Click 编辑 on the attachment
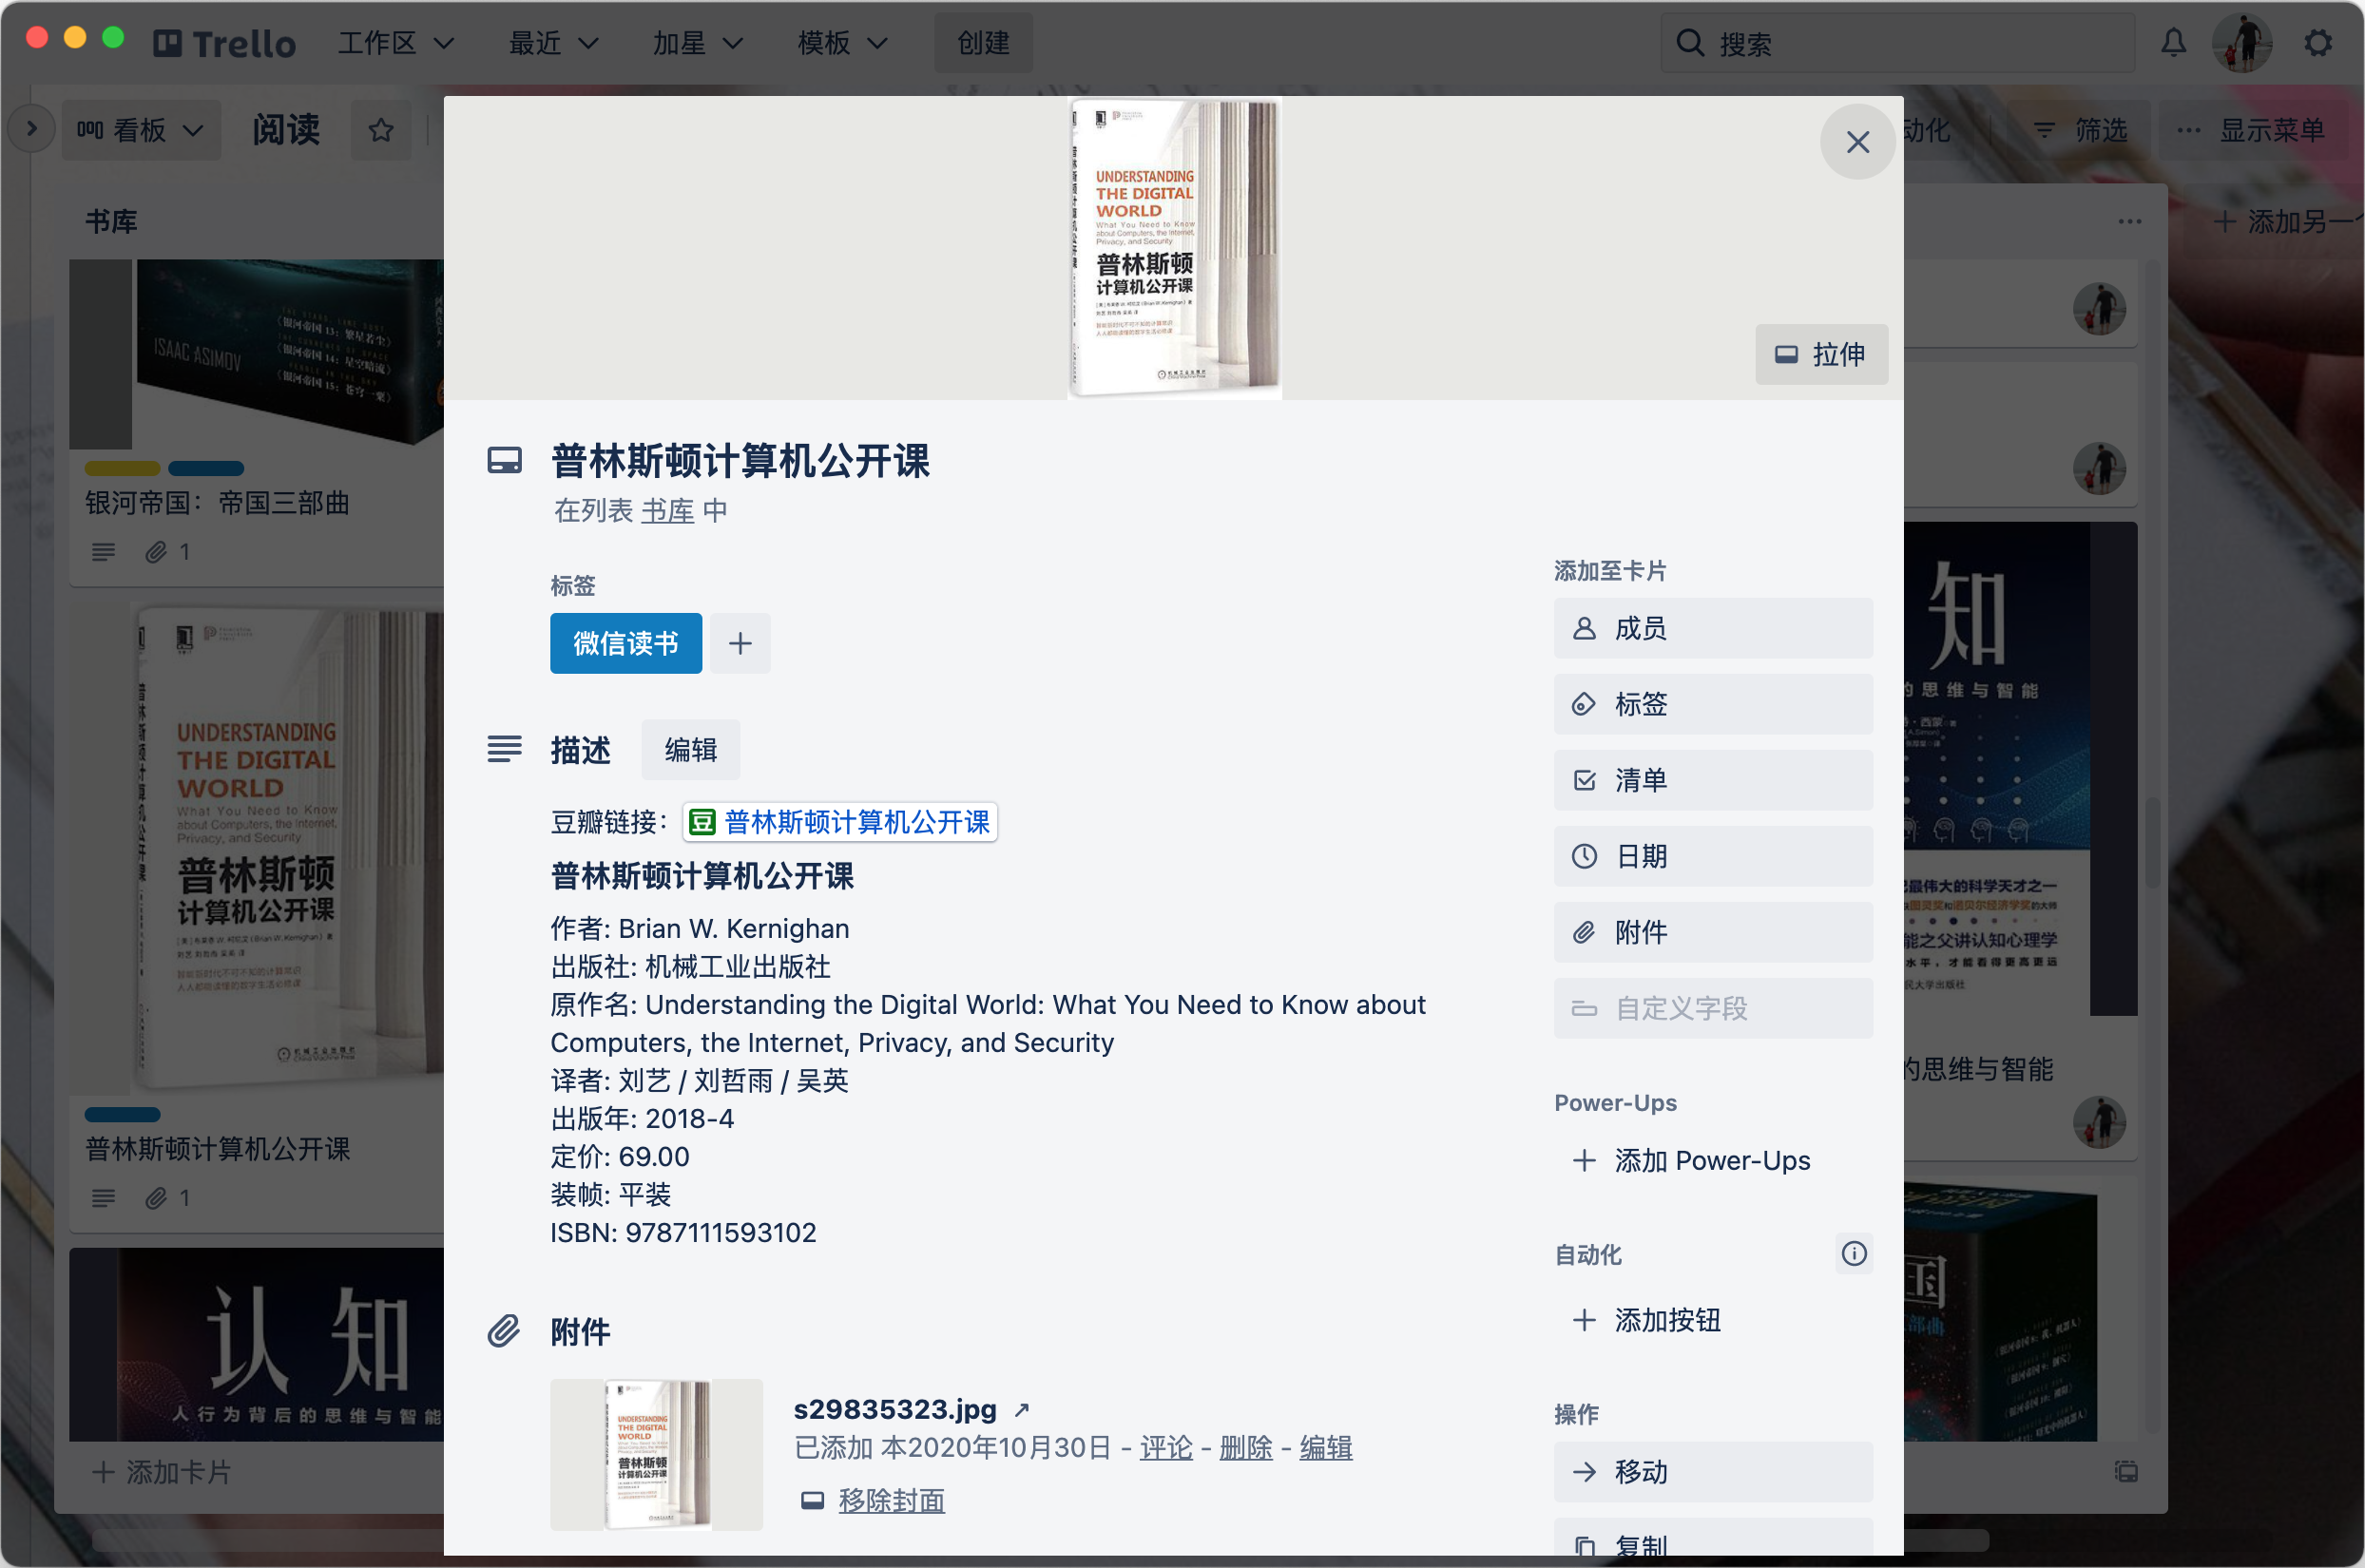The image size is (2365, 1568). pyautogui.click(x=1326, y=1447)
